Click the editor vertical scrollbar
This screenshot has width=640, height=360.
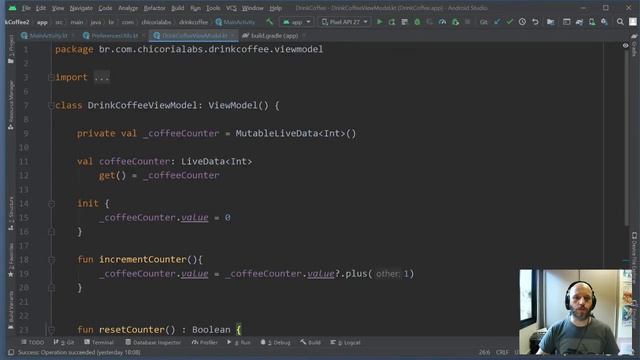tap(626, 139)
